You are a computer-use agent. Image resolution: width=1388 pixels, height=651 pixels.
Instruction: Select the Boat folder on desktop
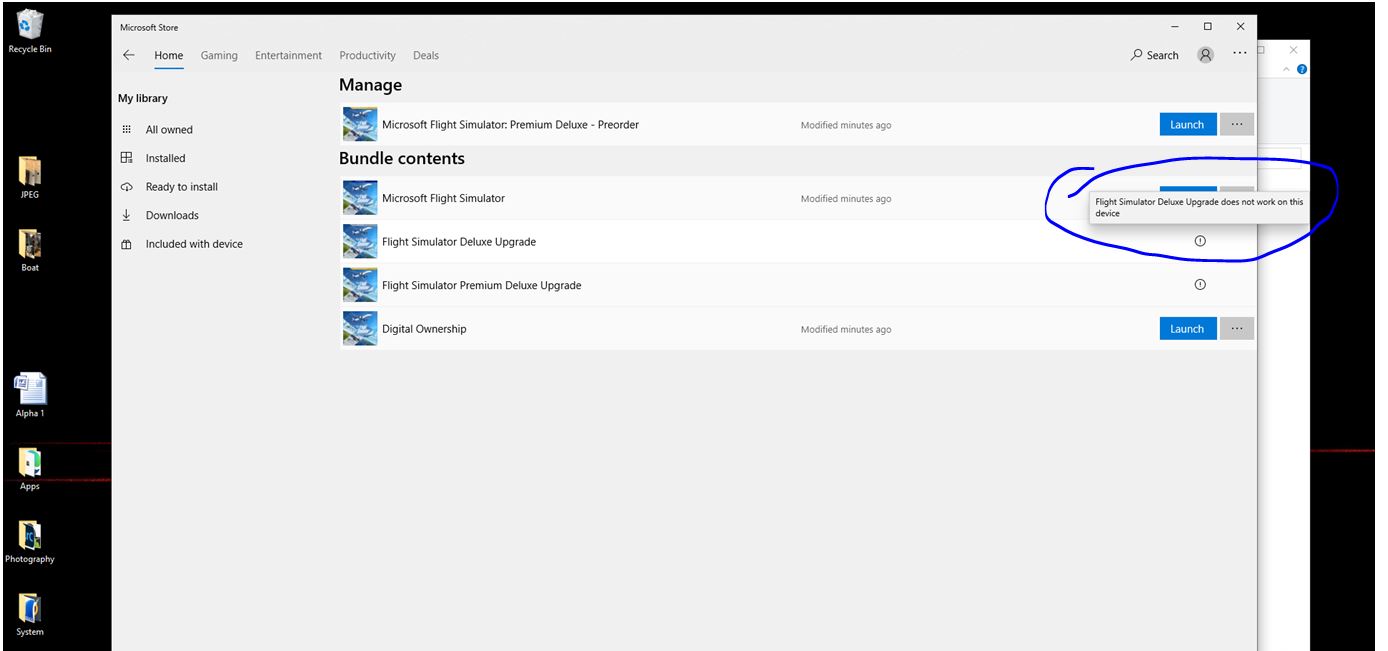point(30,250)
